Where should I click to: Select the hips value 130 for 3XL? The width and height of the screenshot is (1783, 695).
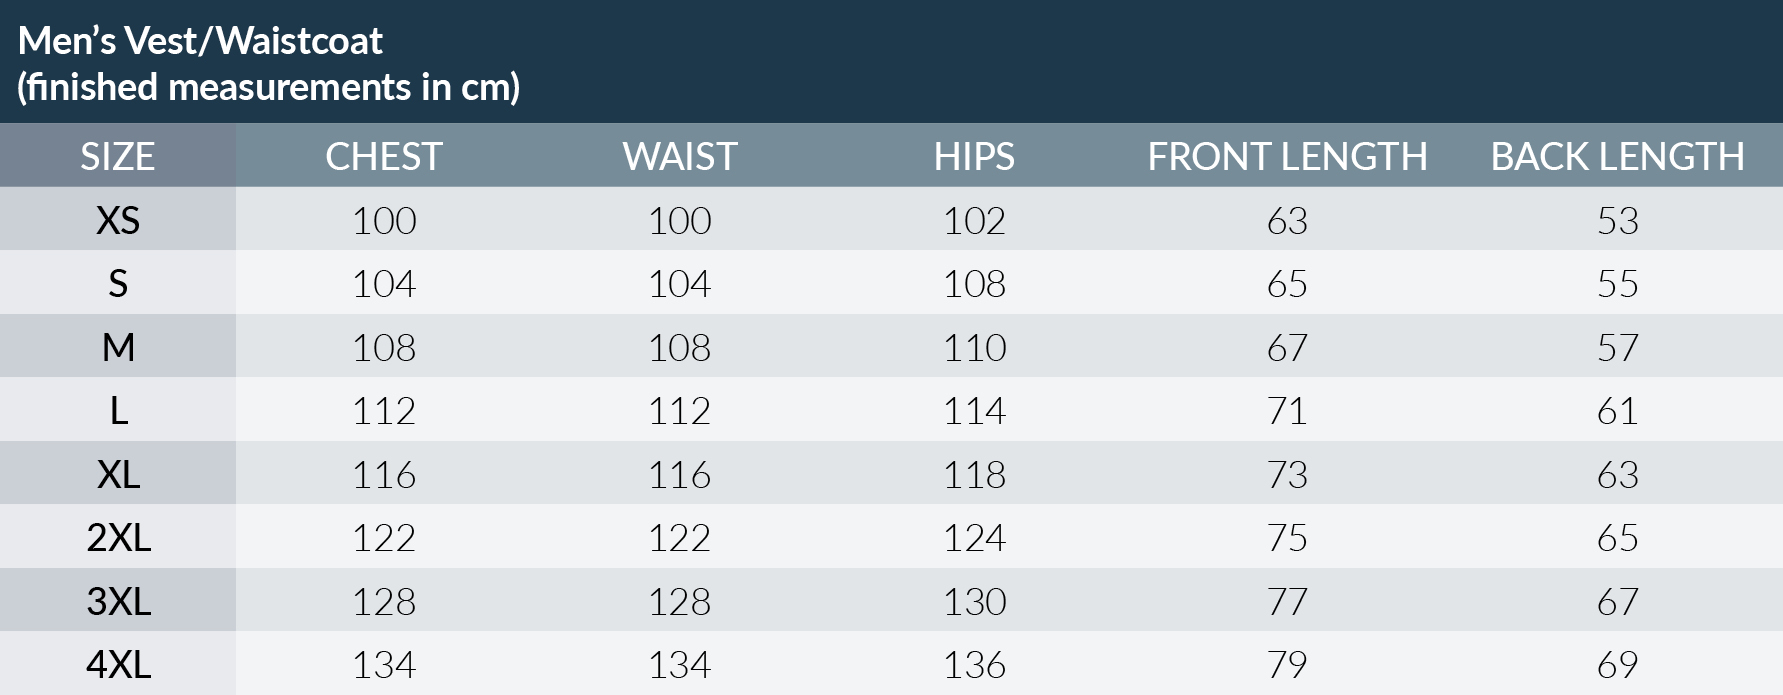pyautogui.click(x=974, y=602)
